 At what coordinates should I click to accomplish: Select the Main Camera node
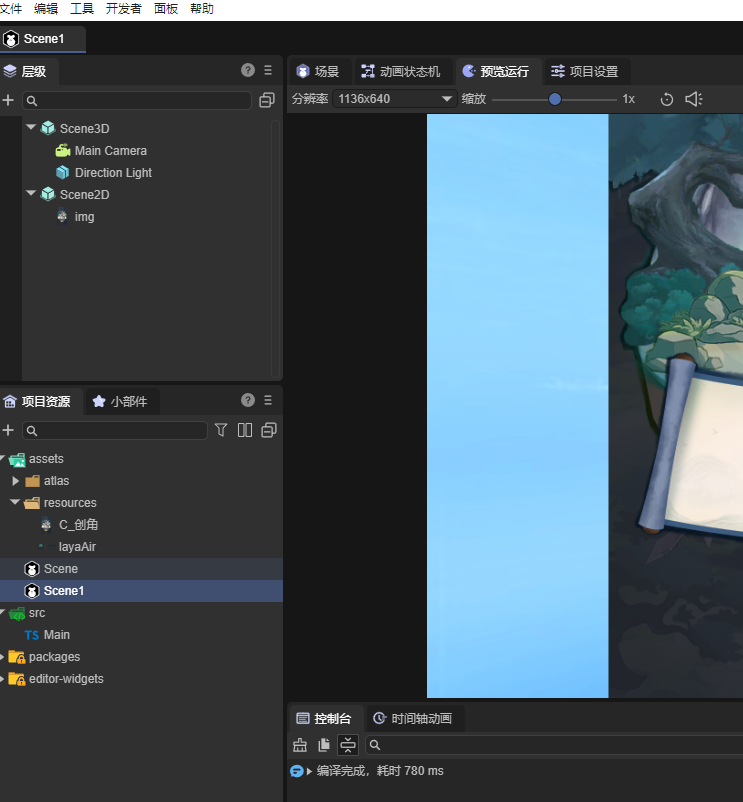tap(110, 151)
